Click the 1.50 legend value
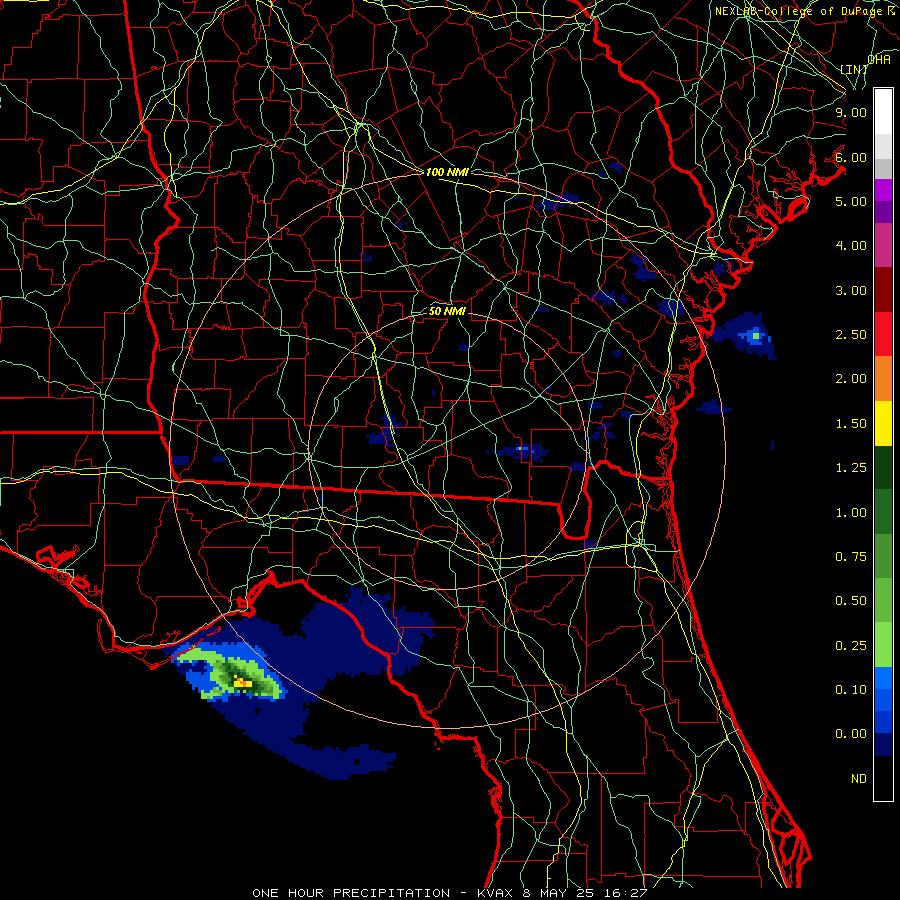The image size is (900, 900). [x=851, y=424]
